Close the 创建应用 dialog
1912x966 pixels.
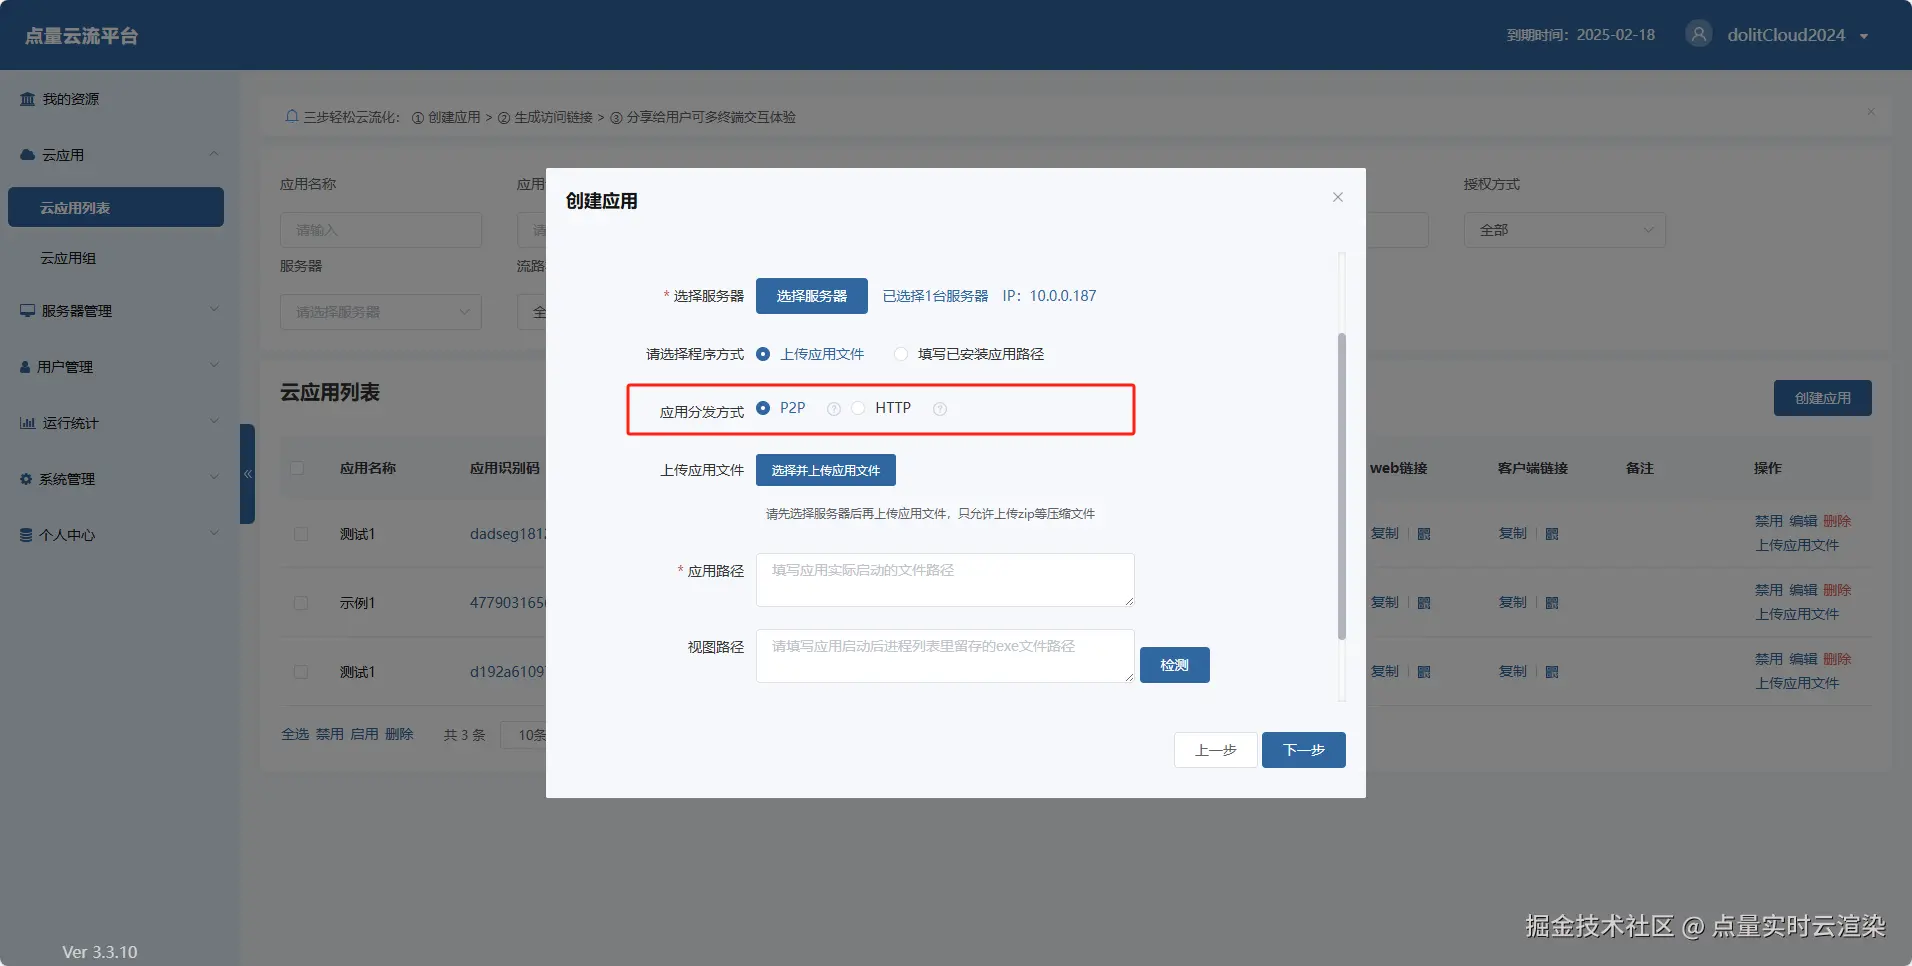click(x=1338, y=197)
